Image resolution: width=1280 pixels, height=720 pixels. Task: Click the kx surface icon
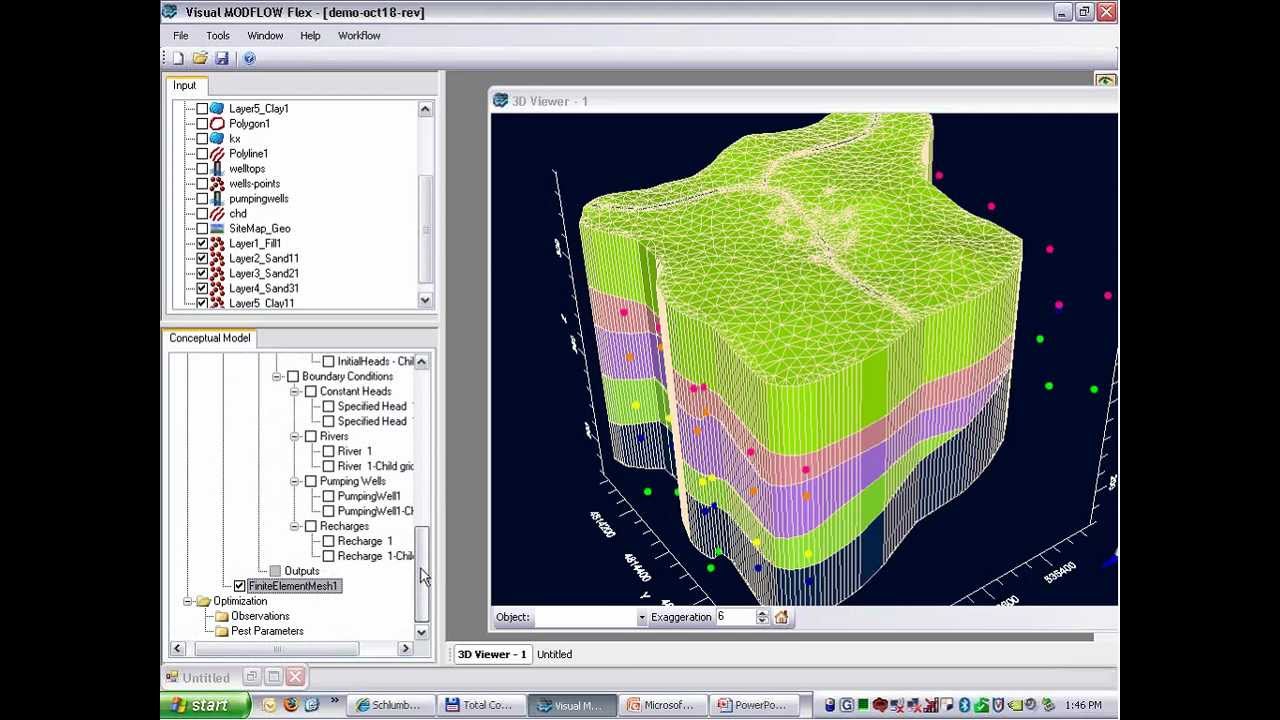tap(217, 139)
